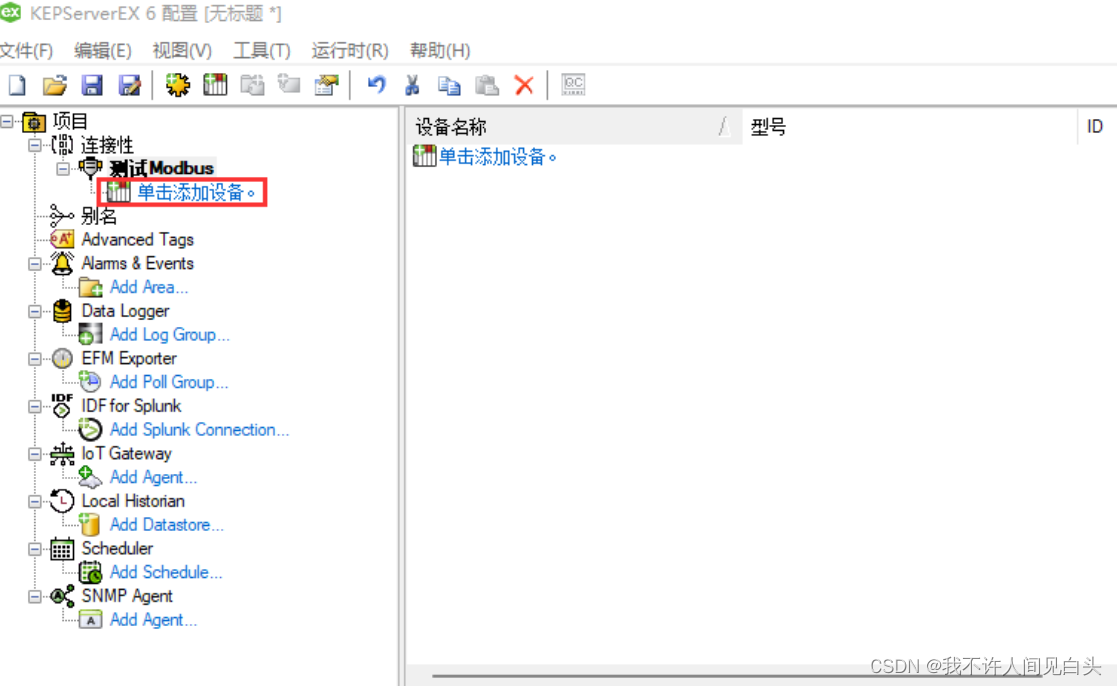The height and width of the screenshot is (686, 1117).
Task: Paste using the clipboard icon
Action: pos(486,84)
